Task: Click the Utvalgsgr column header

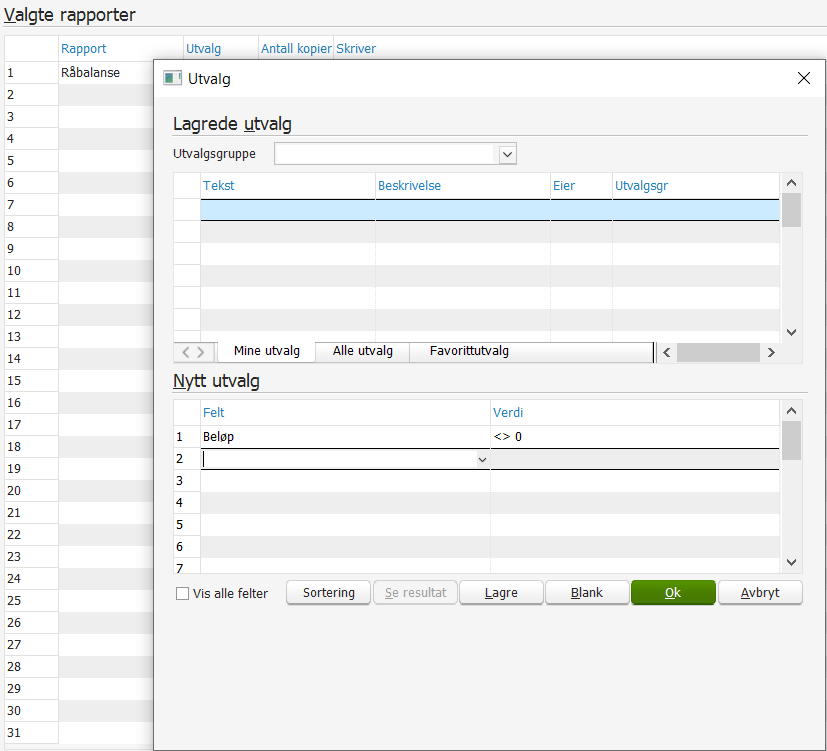Action: pyautogui.click(x=696, y=186)
